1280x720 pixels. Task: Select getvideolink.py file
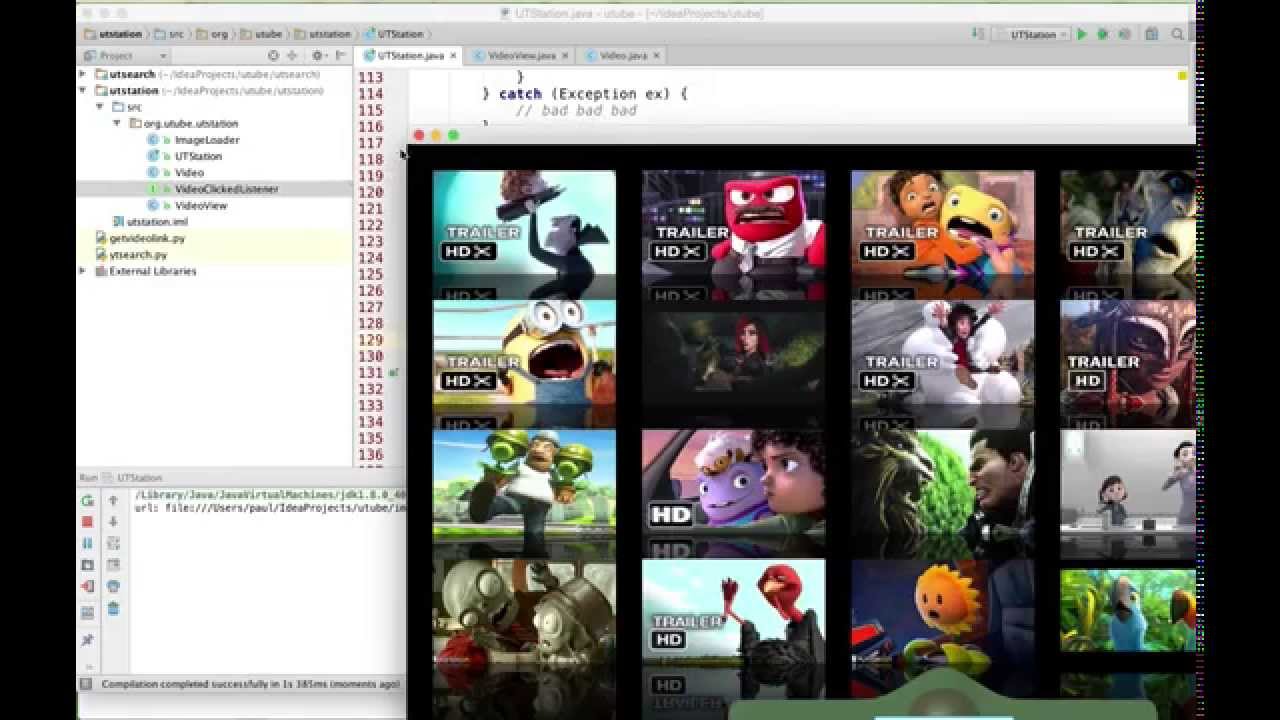(147, 238)
